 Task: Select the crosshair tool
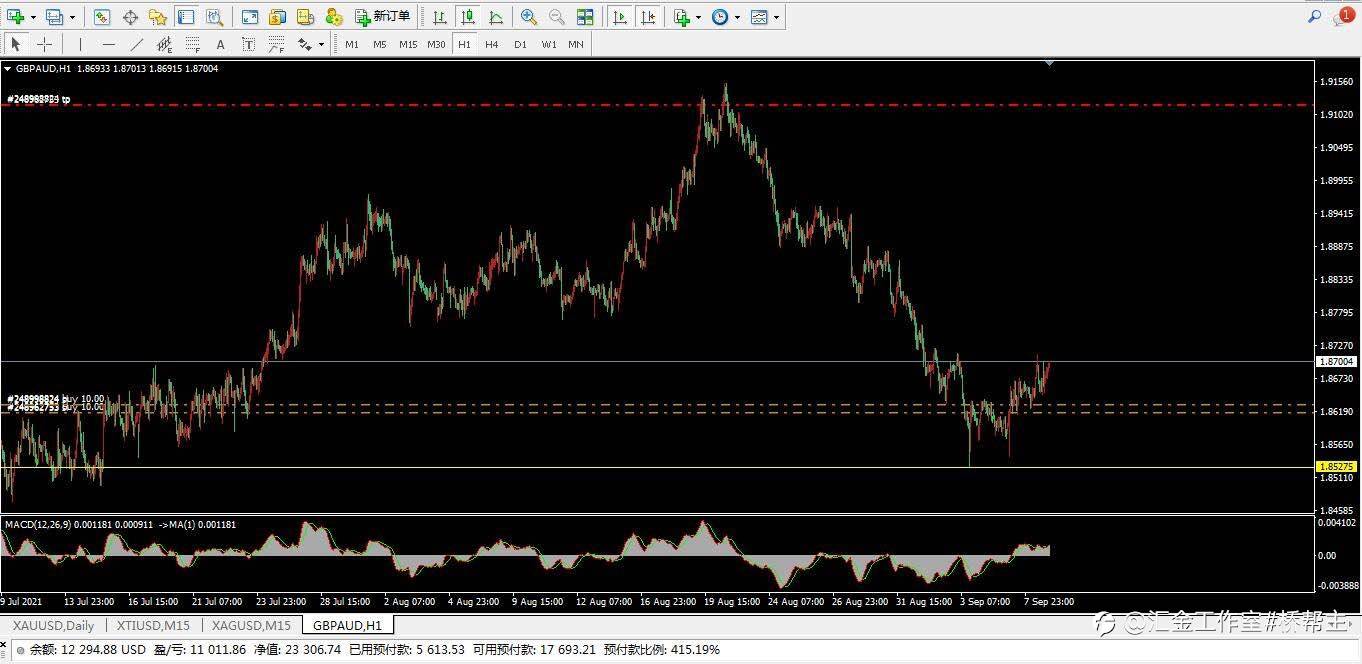(x=44, y=44)
